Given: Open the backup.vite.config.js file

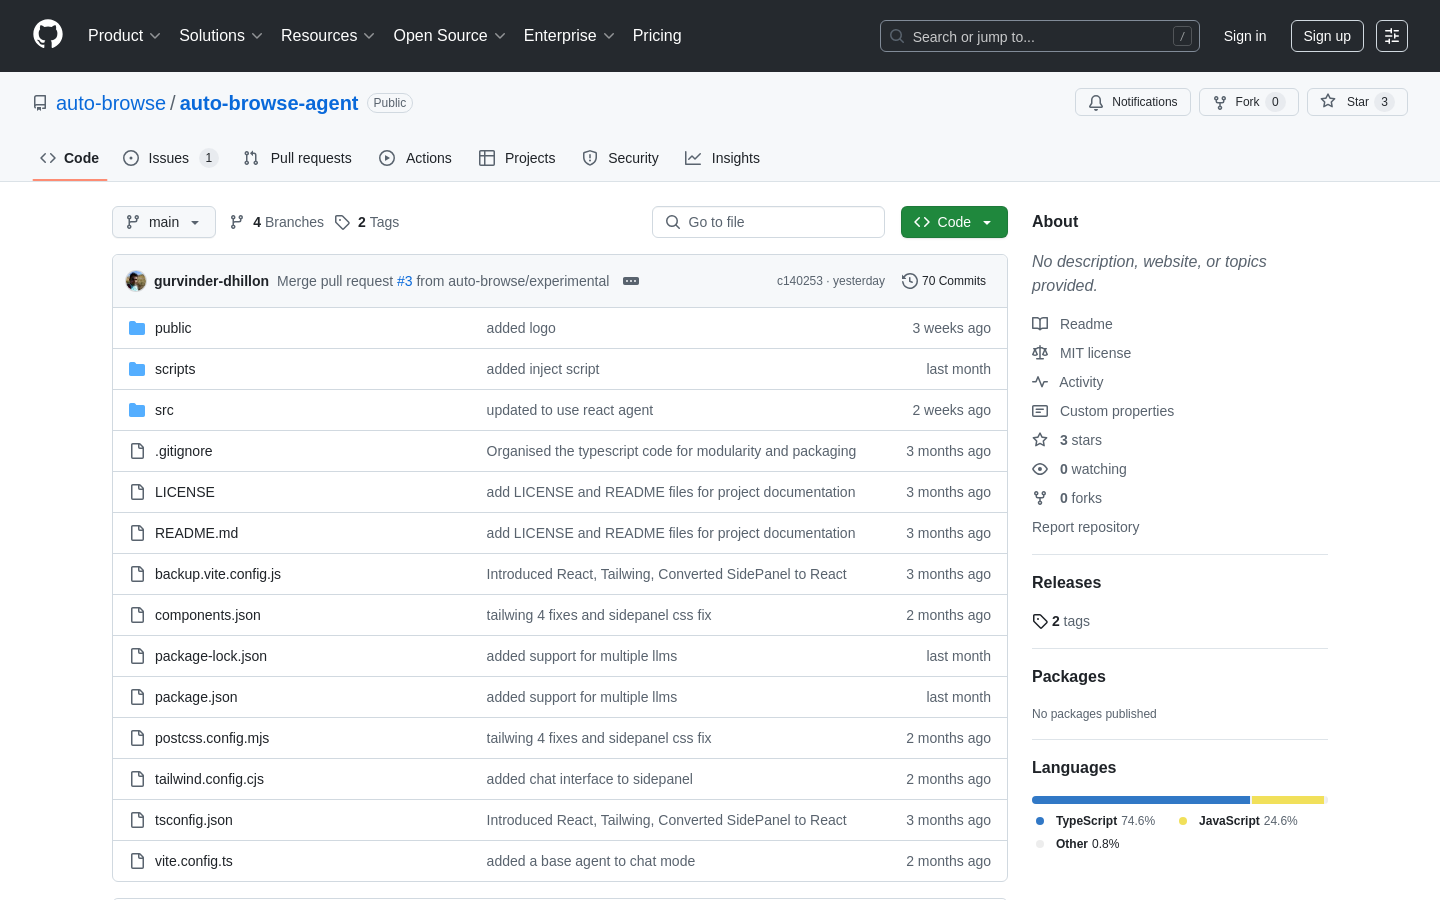Looking at the screenshot, I should click(x=218, y=574).
